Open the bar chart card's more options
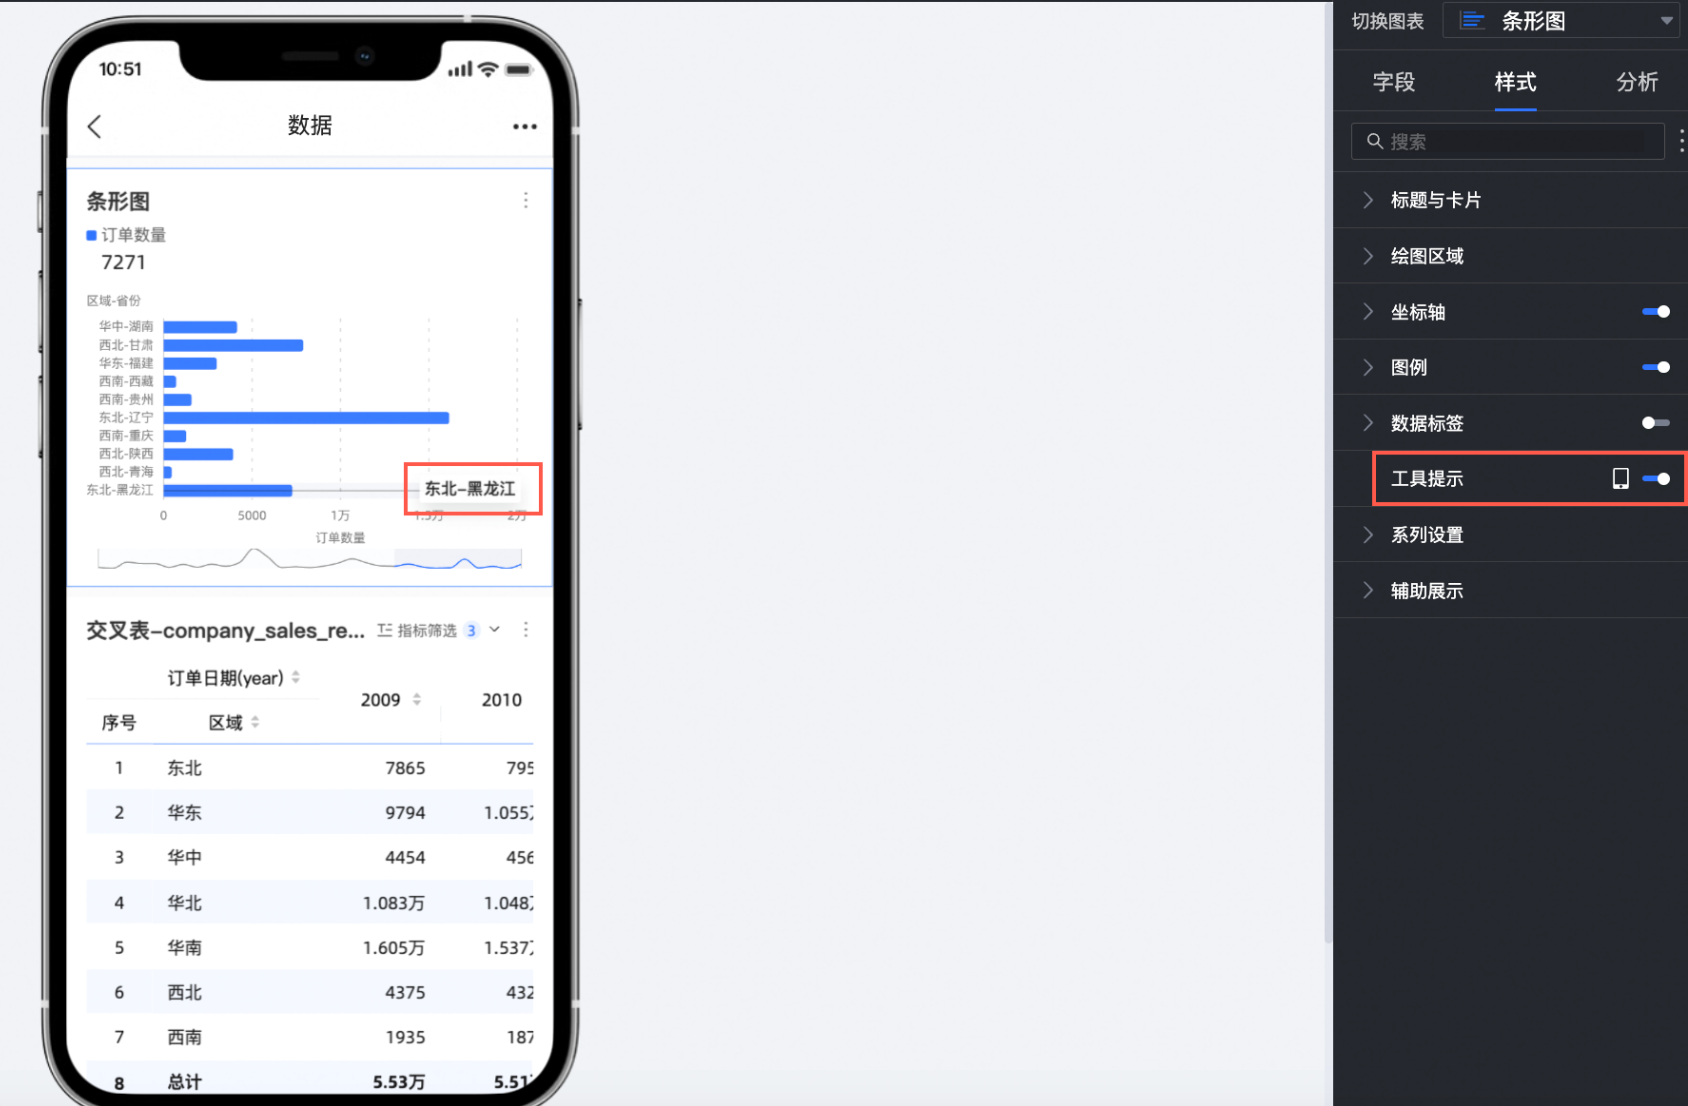The height and width of the screenshot is (1106, 1688). click(x=525, y=201)
